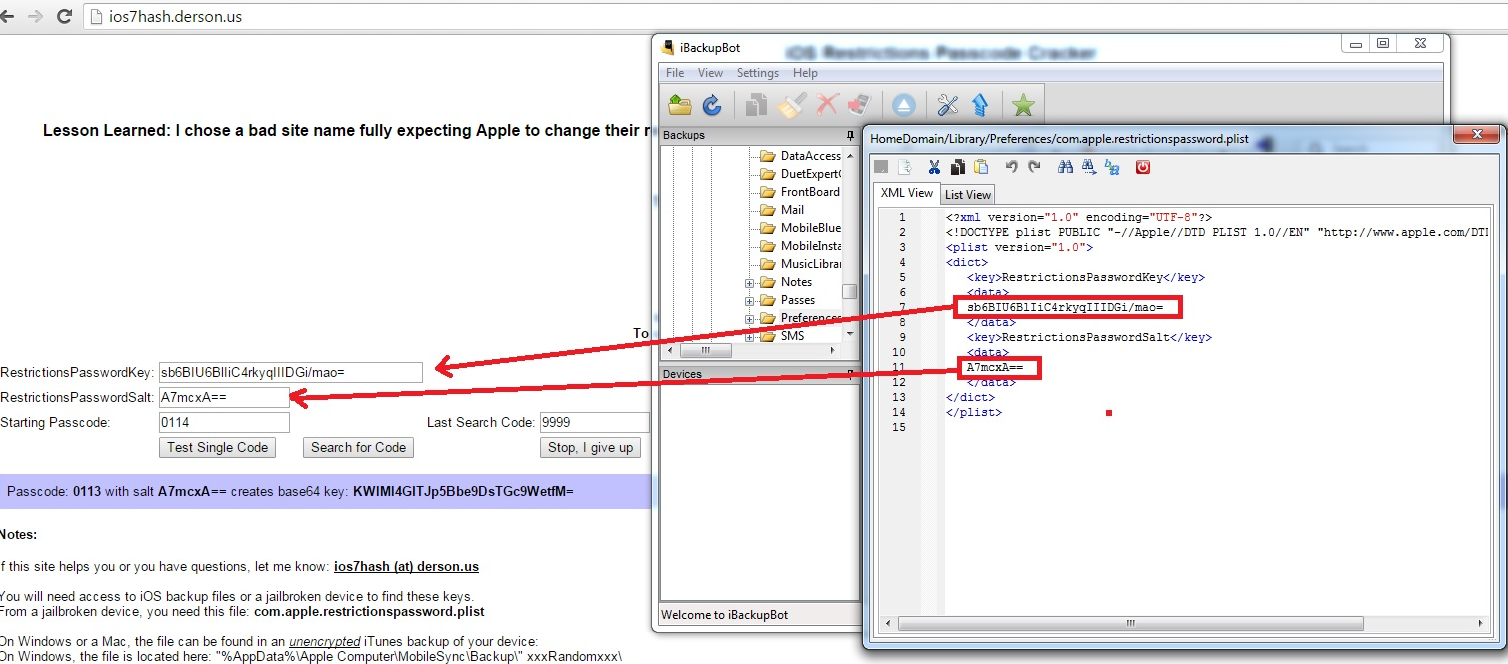
Task: Click the red power icon in plist editor
Action: [x=1143, y=167]
